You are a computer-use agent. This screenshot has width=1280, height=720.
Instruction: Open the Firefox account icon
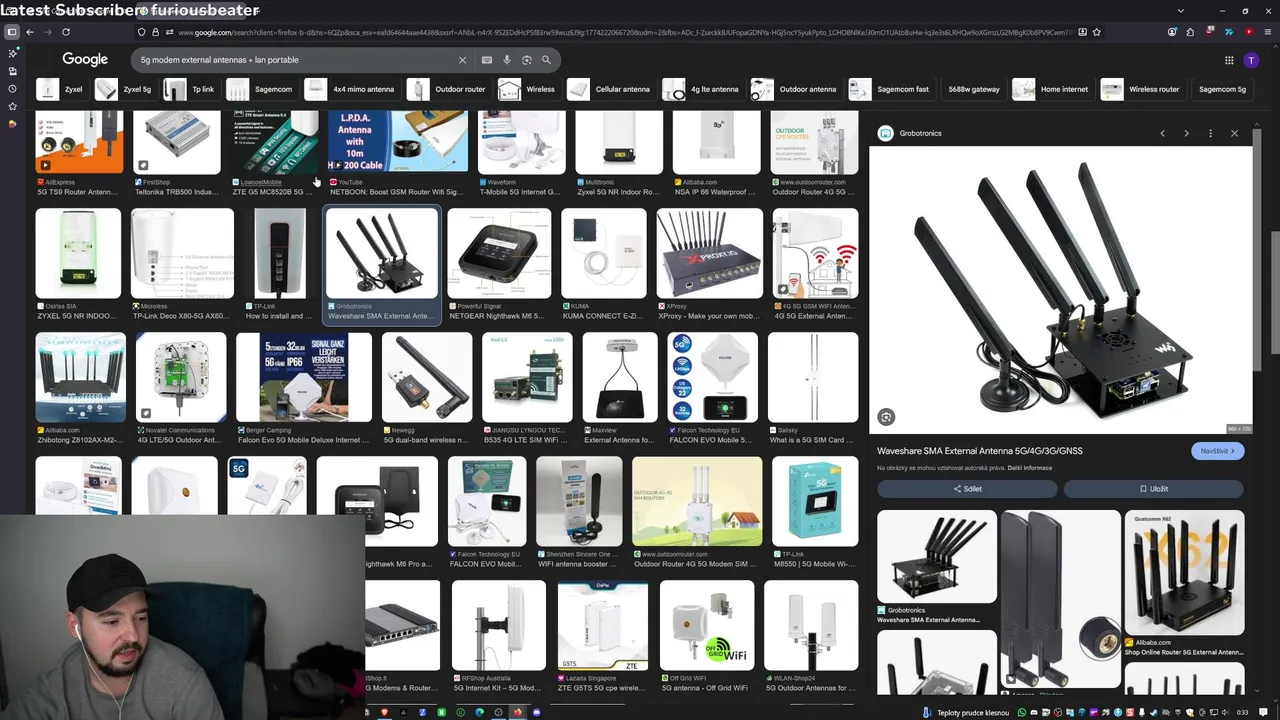pos(1173,32)
